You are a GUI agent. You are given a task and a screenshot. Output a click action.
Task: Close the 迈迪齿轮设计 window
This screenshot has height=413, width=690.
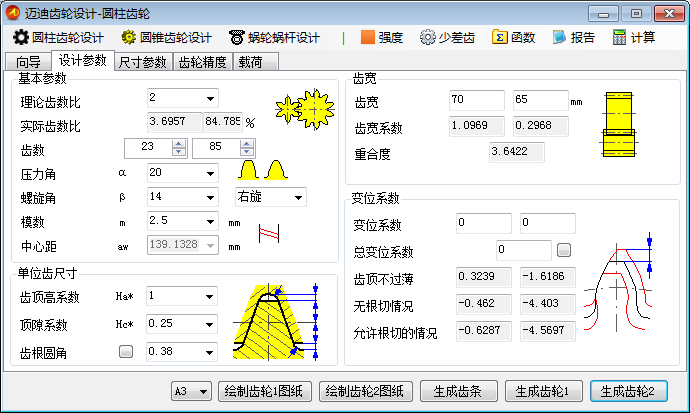[x=669, y=14]
